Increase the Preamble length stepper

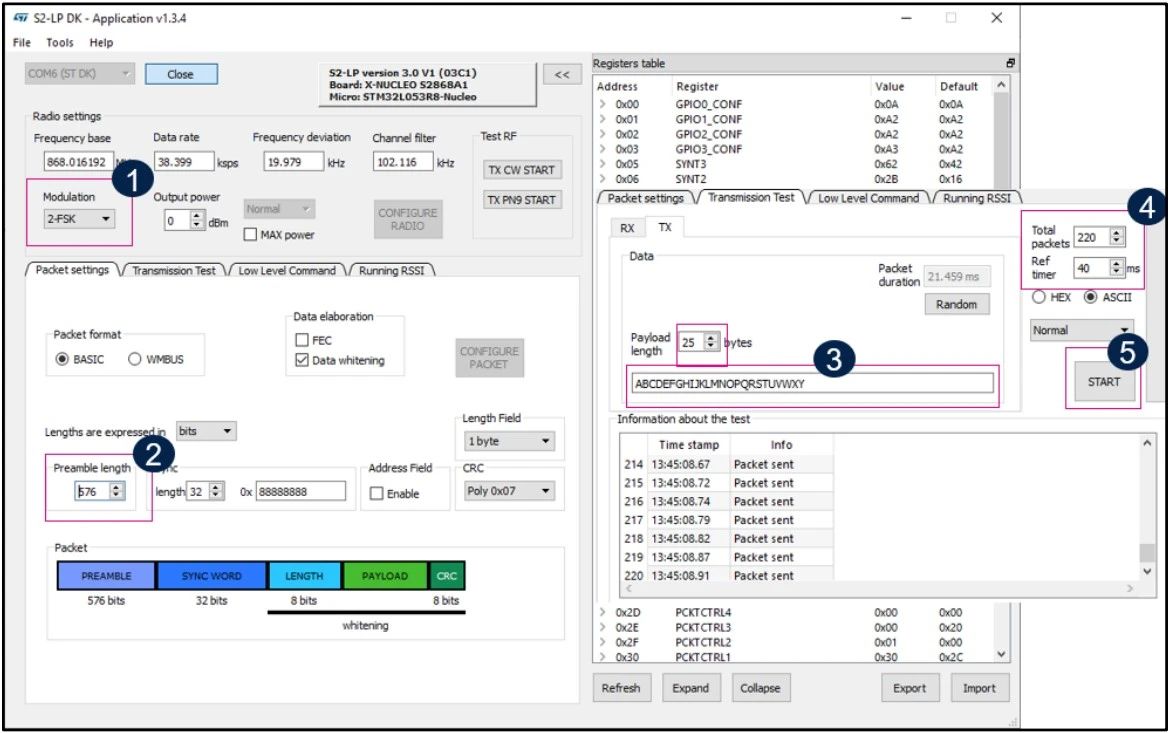click(x=116, y=487)
